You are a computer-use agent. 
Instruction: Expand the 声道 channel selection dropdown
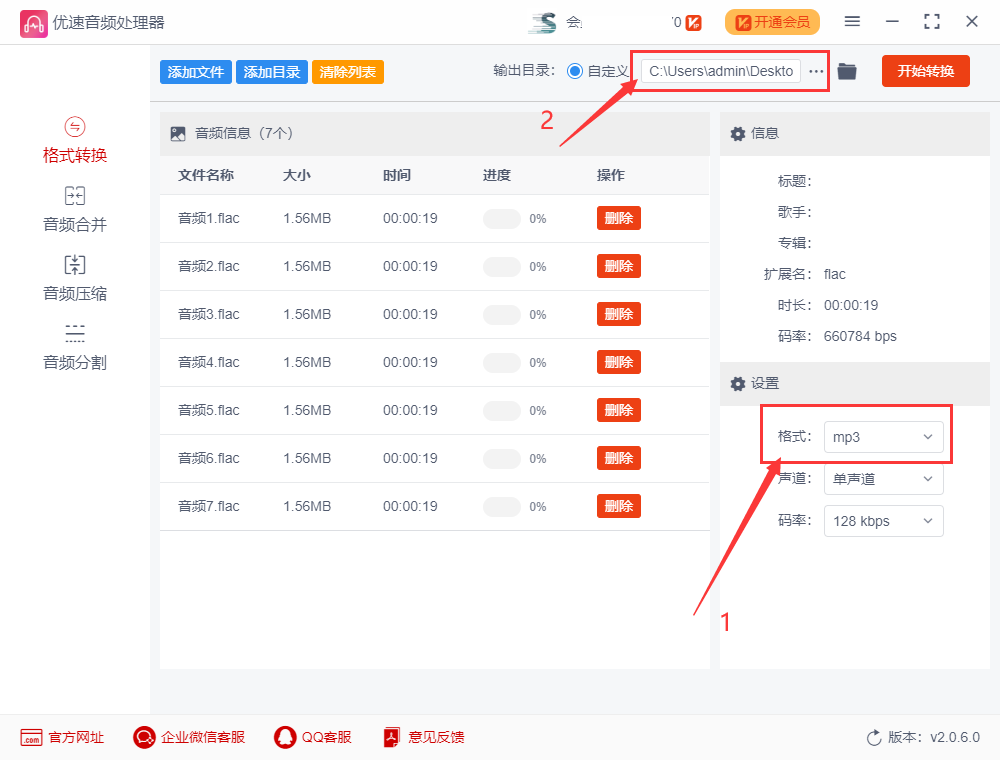883,478
